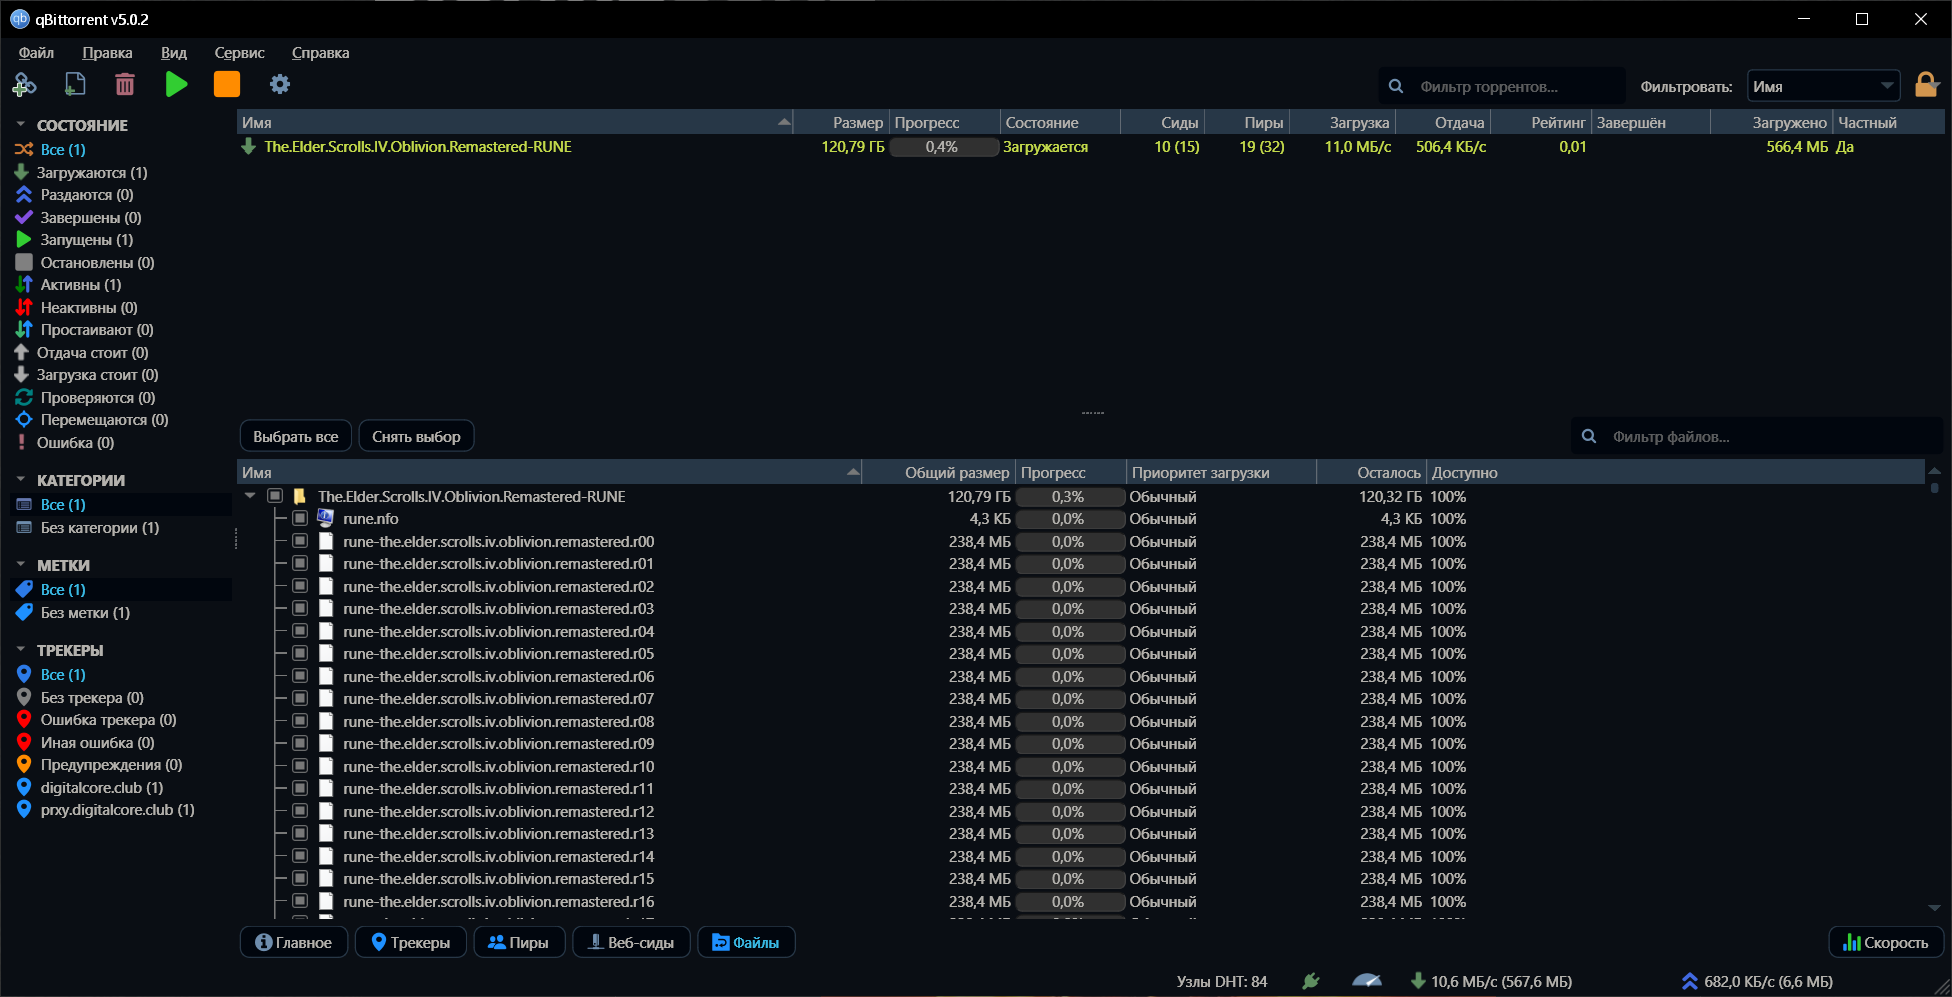Toggle checkbox for the remastered.r00 file
The image size is (1952, 997).
click(x=299, y=541)
